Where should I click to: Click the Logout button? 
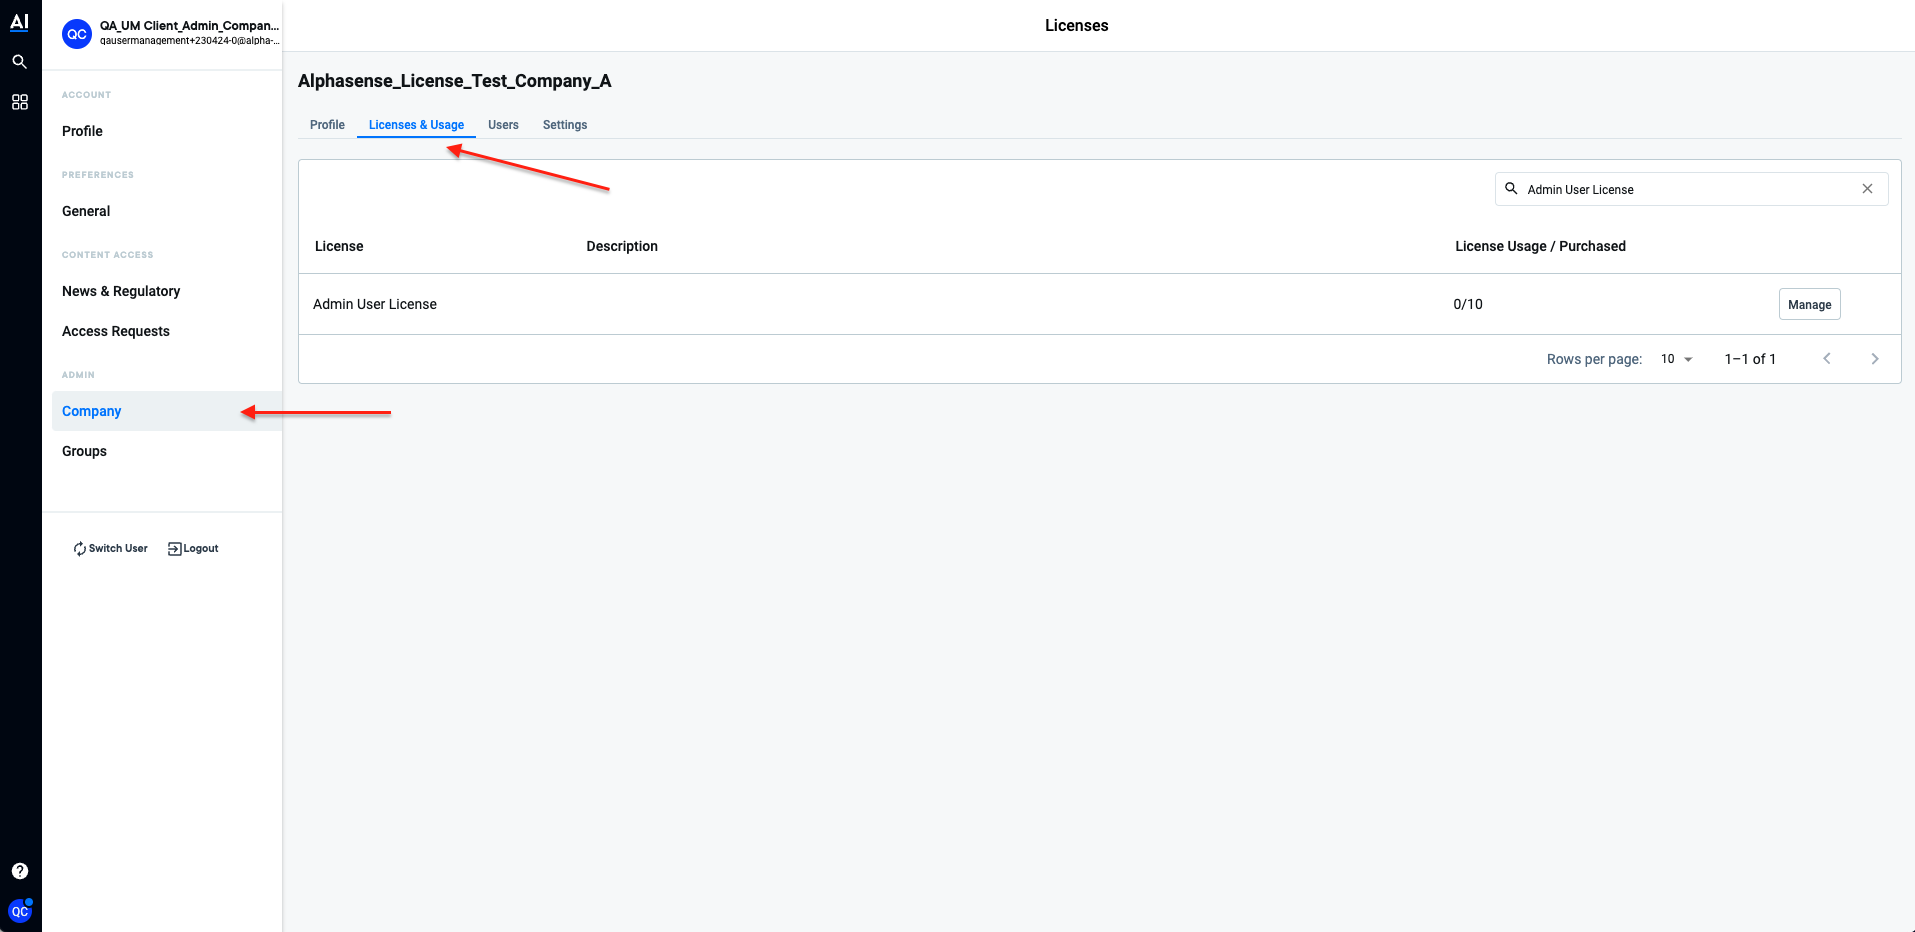click(x=193, y=548)
